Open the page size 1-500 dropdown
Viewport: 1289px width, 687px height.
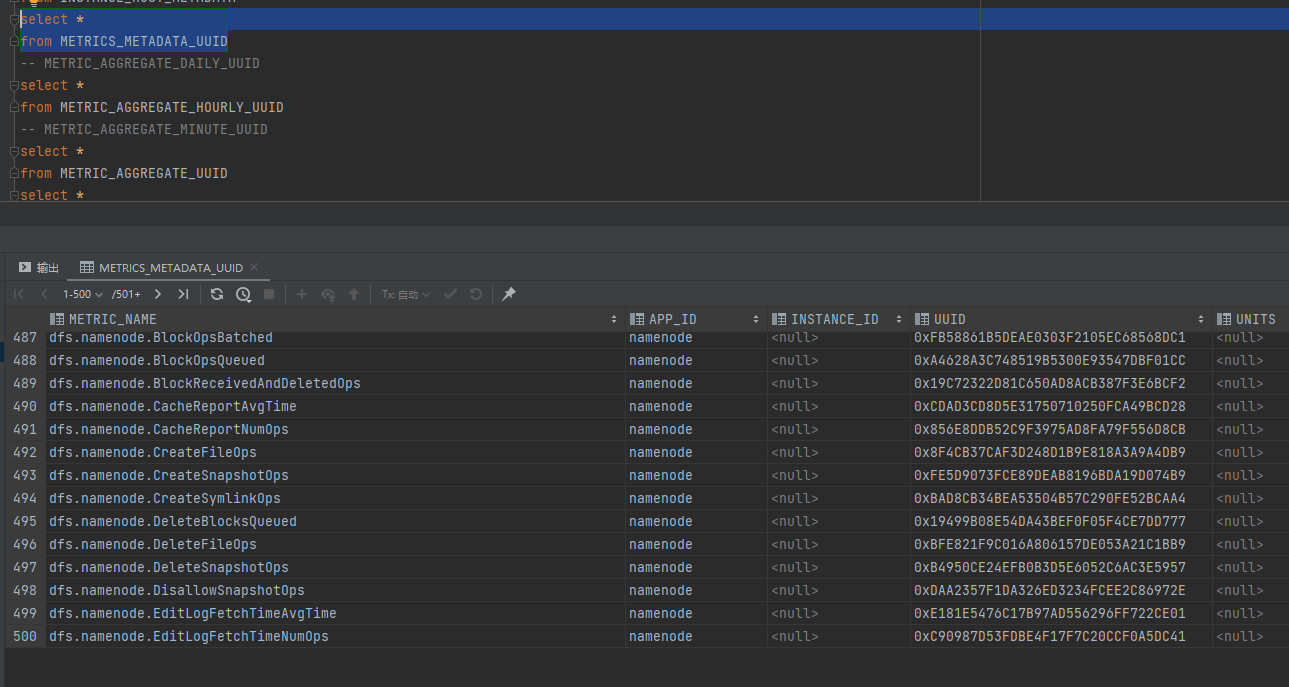(x=83, y=294)
